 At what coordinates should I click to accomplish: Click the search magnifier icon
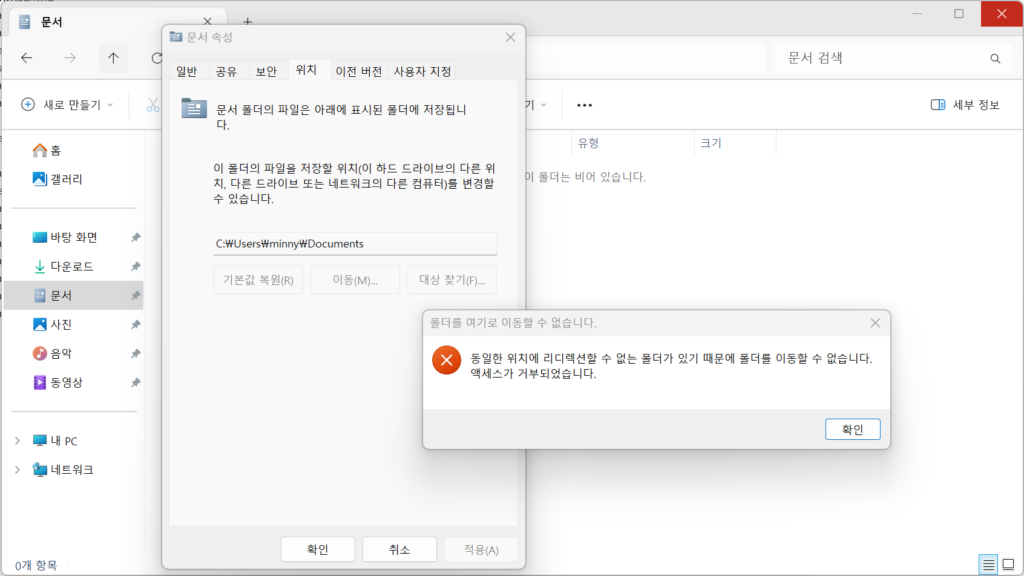coord(995,58)
